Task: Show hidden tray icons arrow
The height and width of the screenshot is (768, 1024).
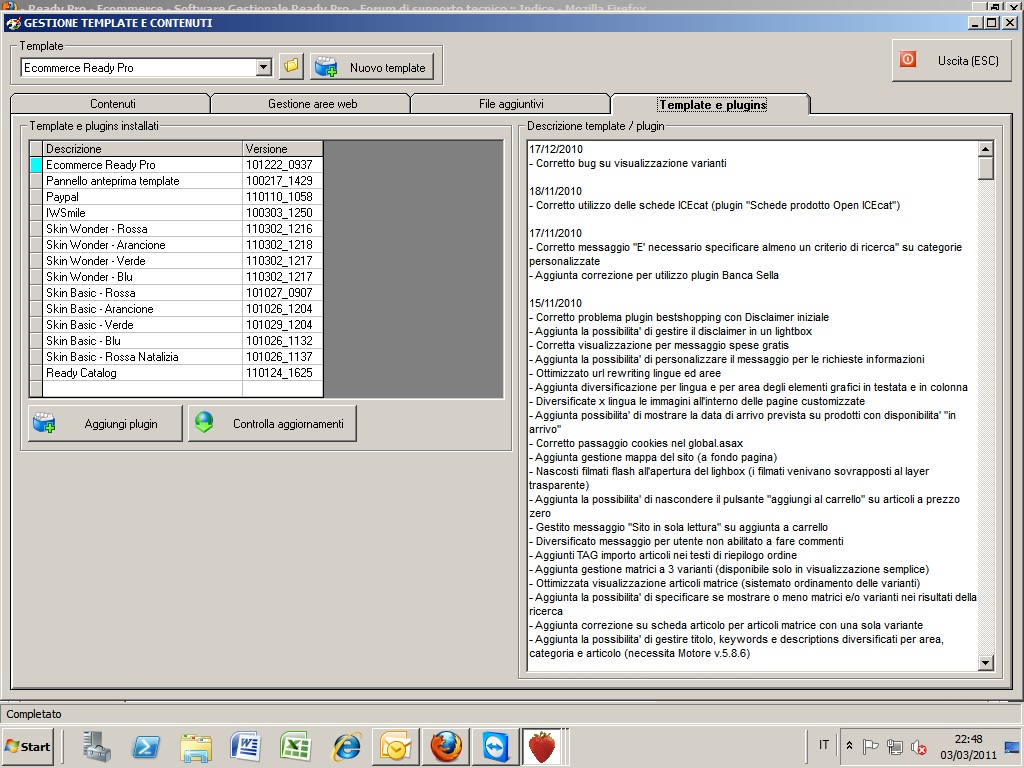Action: tap(849, 745)
